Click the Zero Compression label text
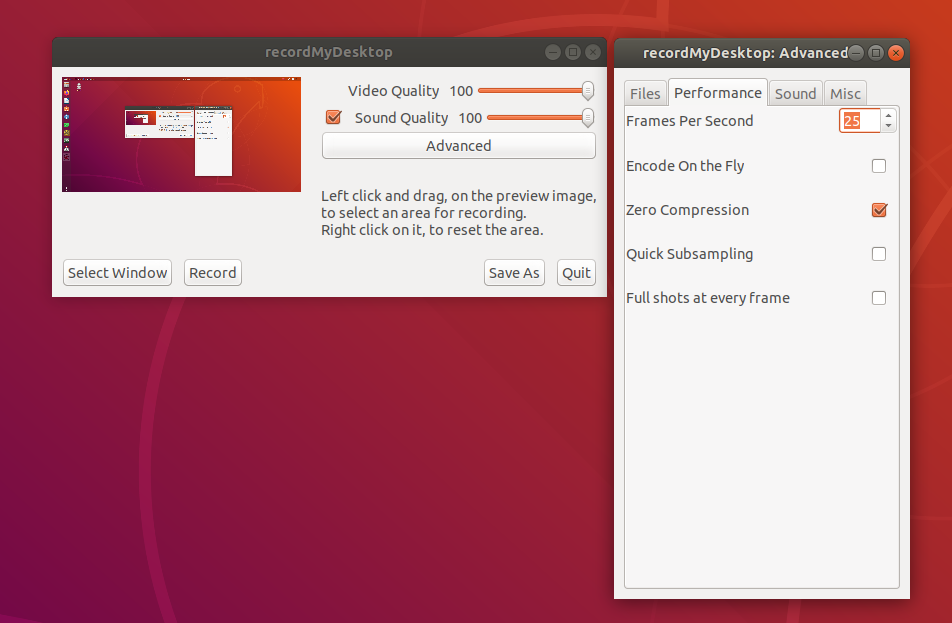952x623 pixels. pos(687,210)
